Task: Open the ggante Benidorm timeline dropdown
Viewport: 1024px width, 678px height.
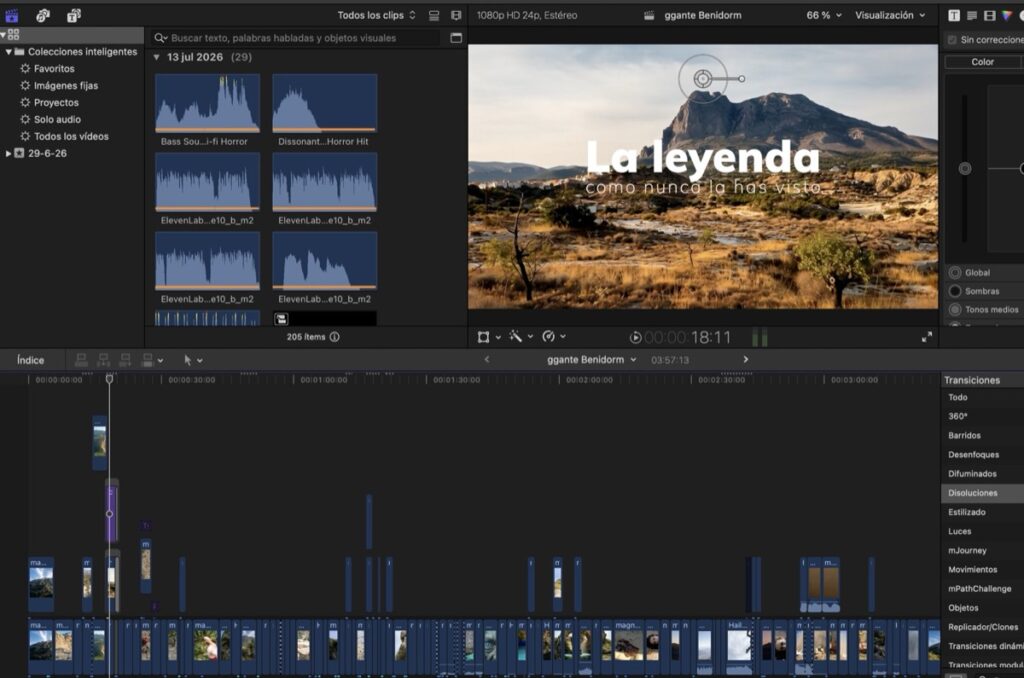Action: click(x=592, y=359)
